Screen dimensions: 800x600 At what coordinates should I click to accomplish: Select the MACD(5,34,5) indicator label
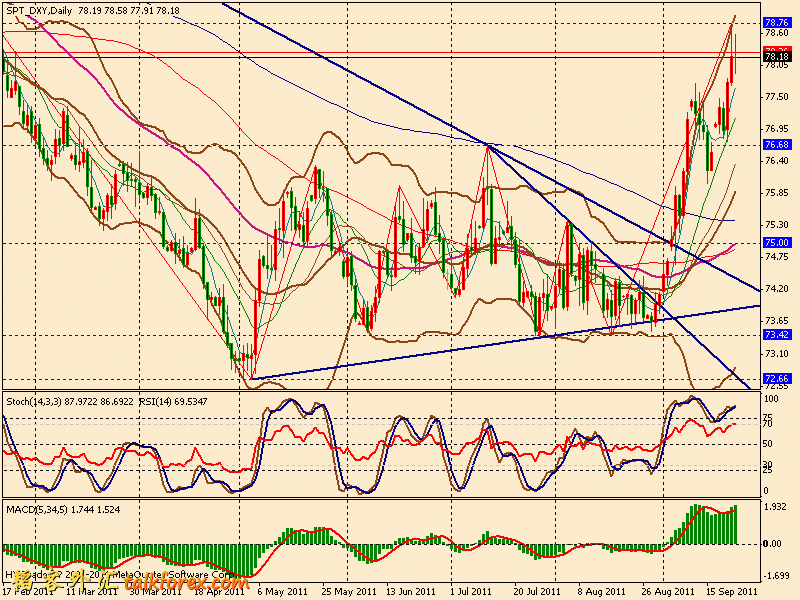coord(63,509)
